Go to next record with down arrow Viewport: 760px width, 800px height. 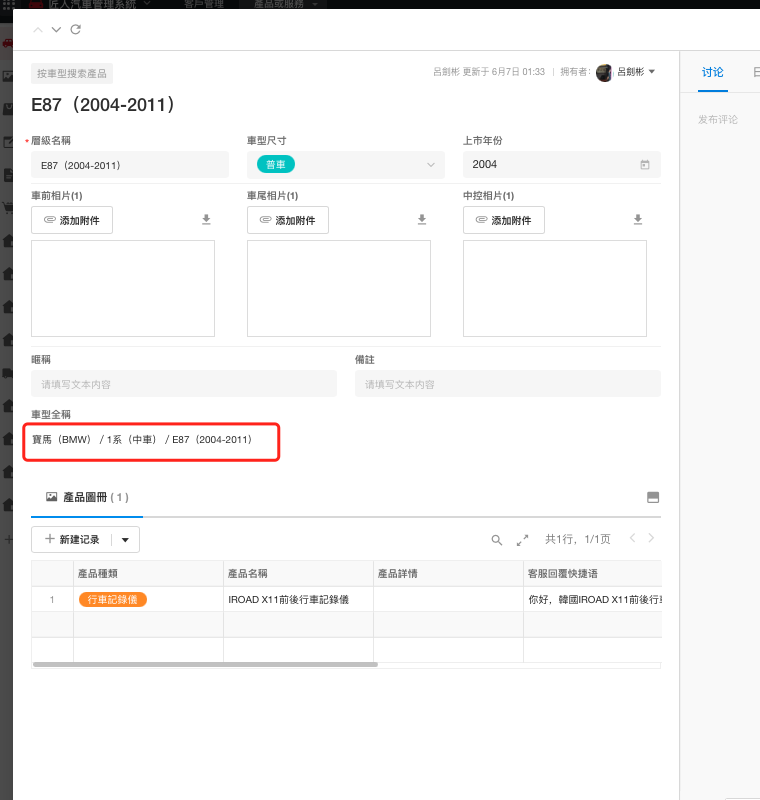(56, 30)
